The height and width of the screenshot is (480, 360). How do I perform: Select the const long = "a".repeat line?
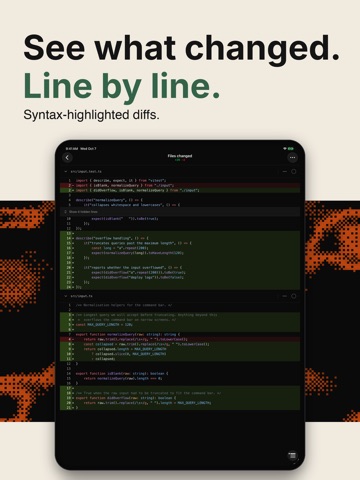tap(180, 248)
